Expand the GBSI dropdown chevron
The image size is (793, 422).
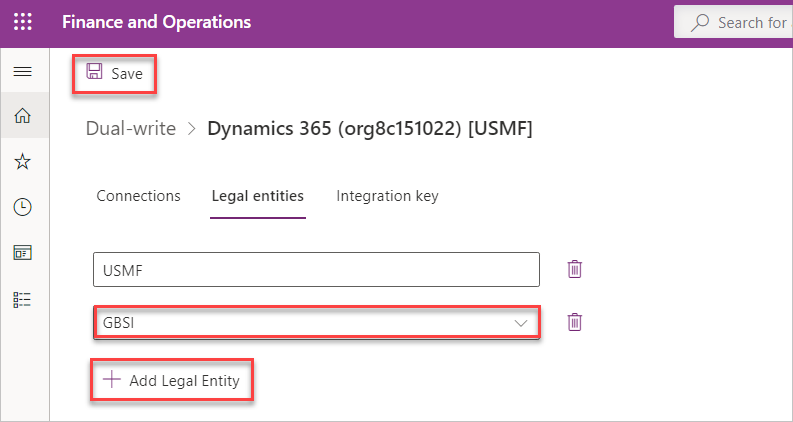click(521, 323)
